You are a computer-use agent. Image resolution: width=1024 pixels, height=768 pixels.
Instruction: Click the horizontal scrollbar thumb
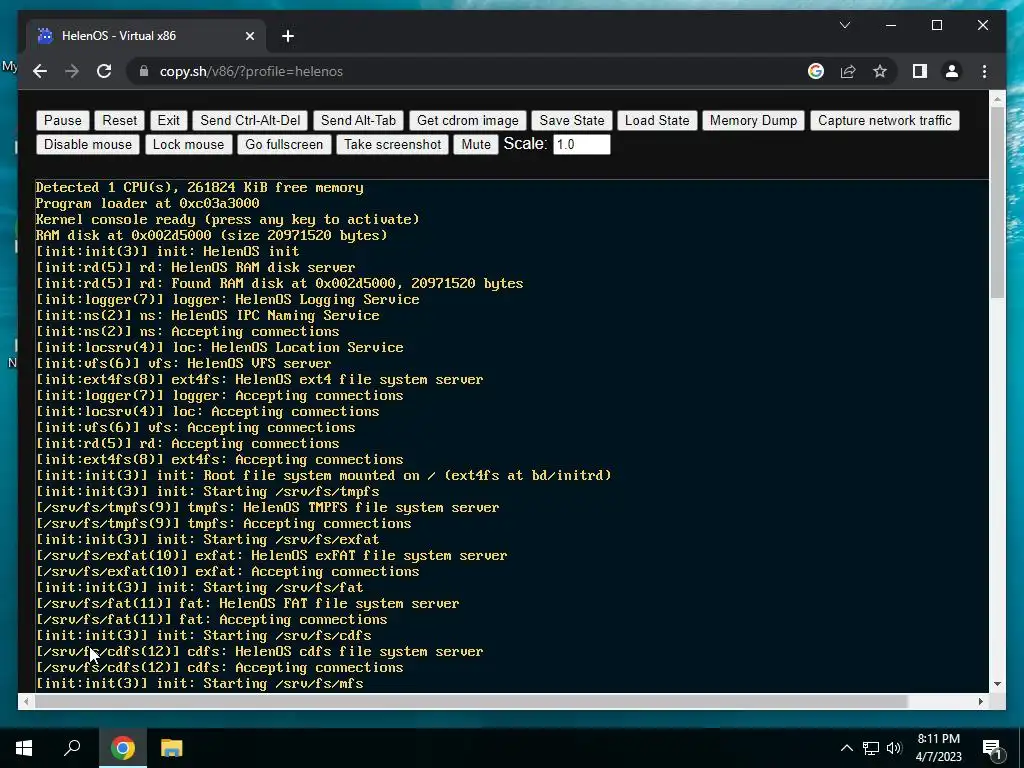click(x=471, y=701)
